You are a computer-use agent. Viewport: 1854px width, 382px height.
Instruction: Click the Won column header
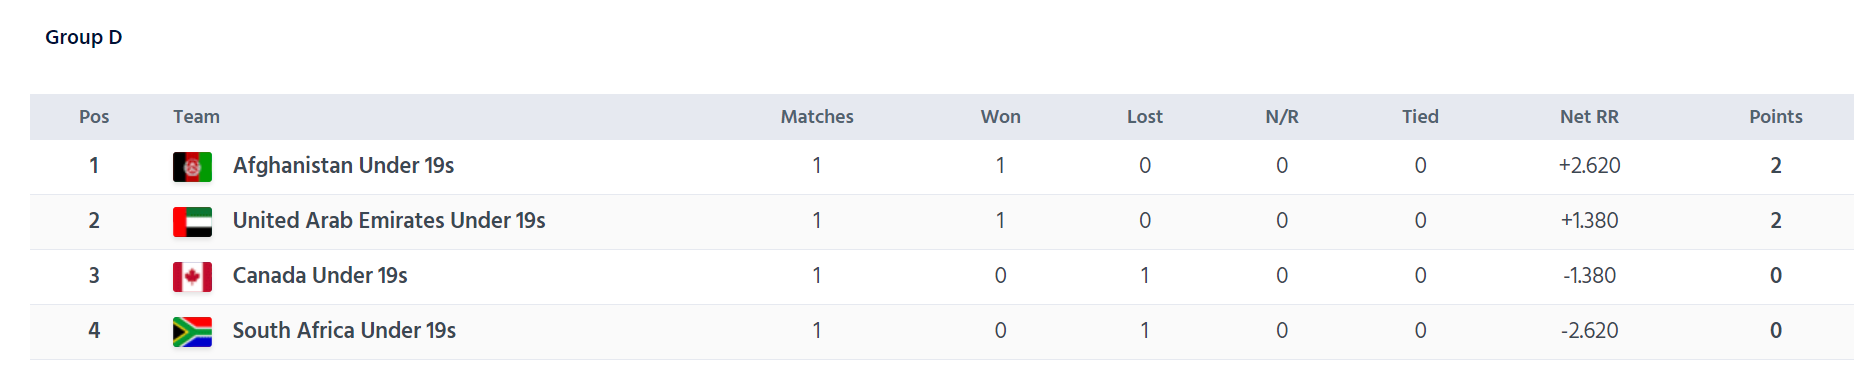point(1000,117)
